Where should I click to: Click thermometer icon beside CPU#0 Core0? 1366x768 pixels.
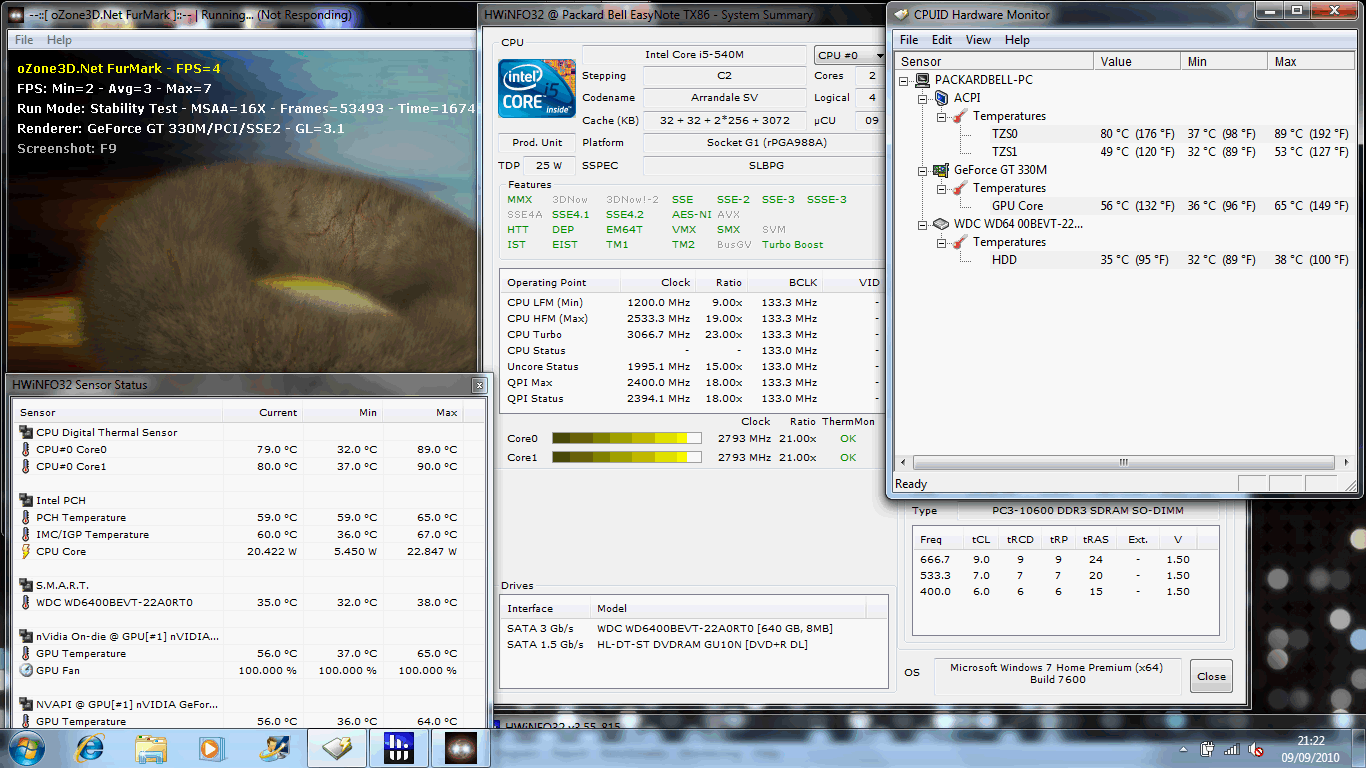pyautogui.click(x=26, y=449)
